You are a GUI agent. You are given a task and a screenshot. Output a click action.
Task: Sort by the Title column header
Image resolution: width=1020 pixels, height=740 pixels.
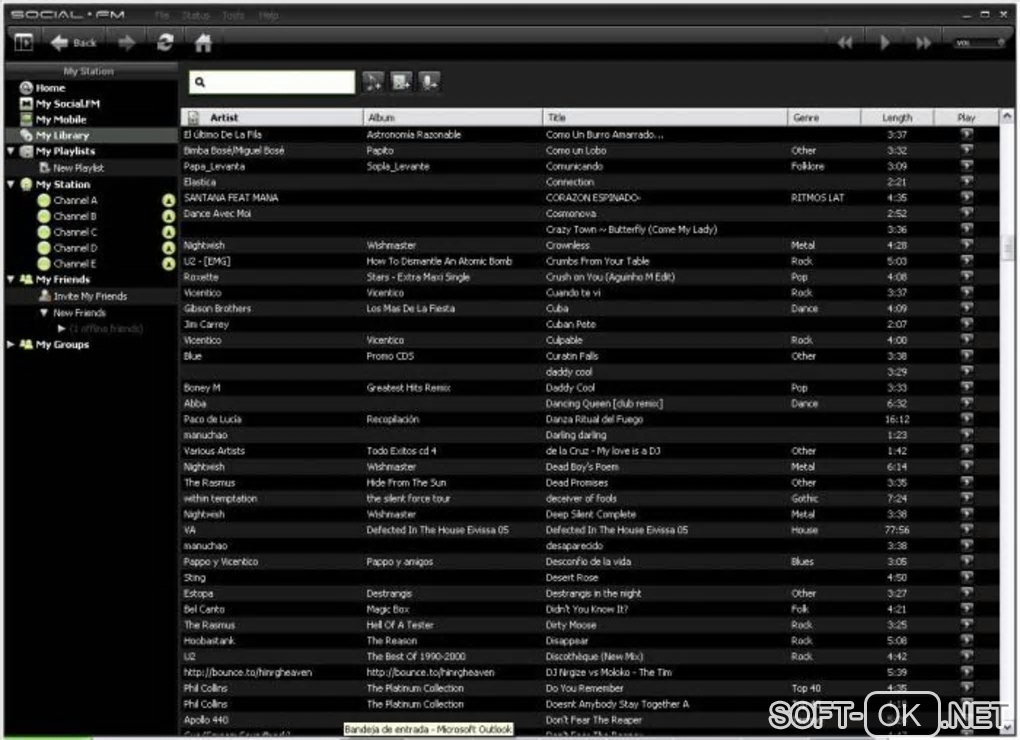point(665,118)
